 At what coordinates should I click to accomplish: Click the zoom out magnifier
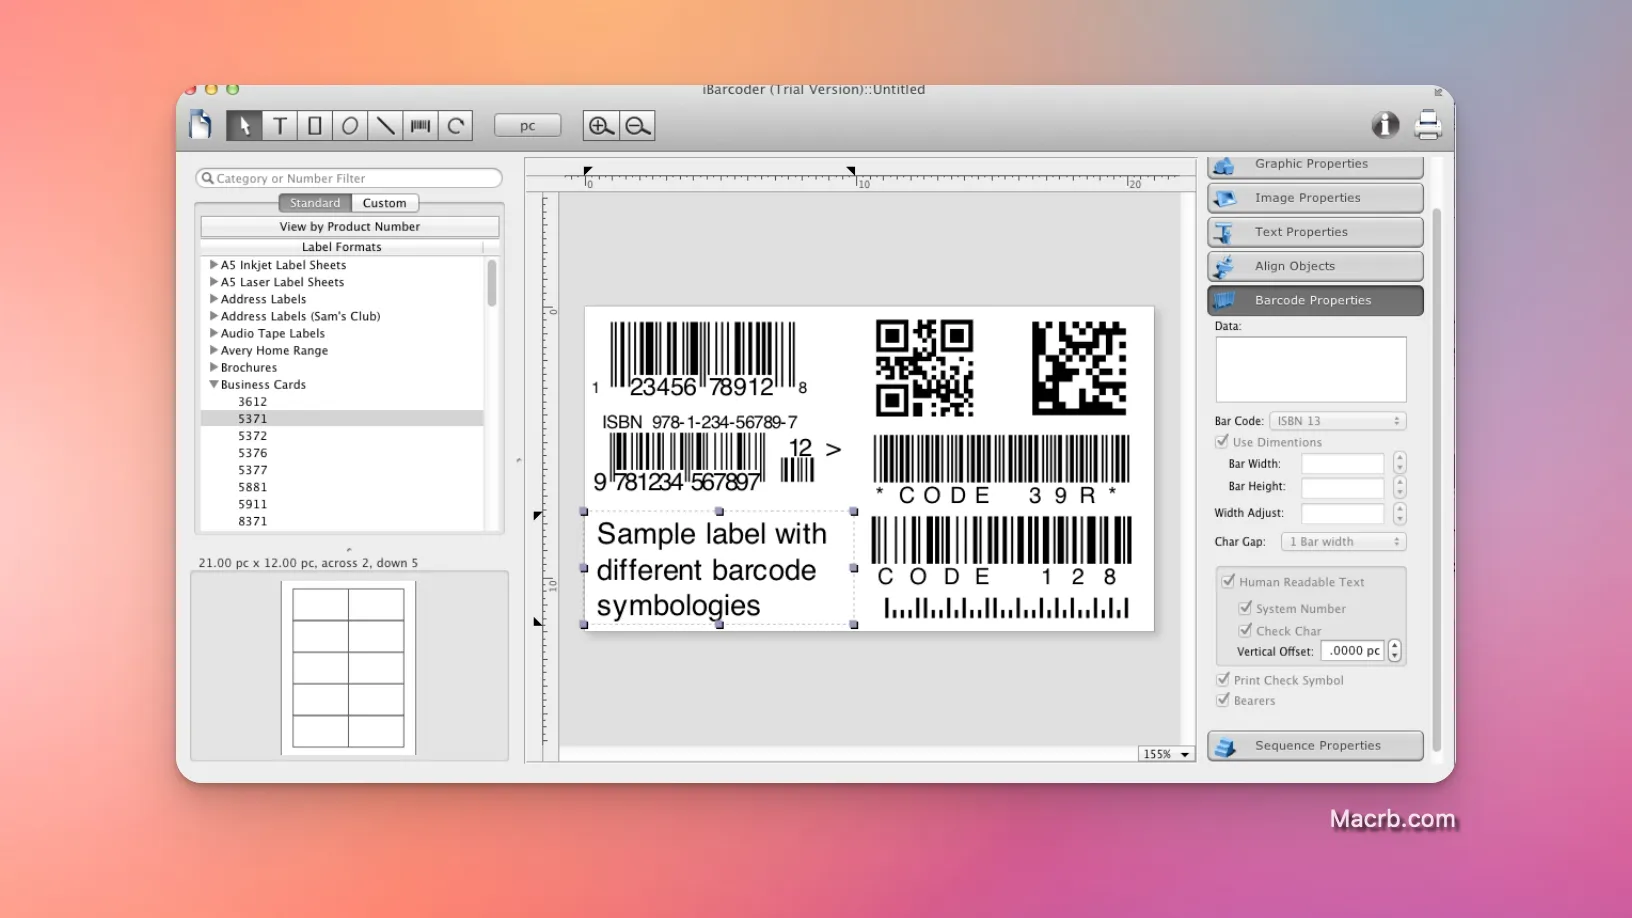click(x=637, y=126)
